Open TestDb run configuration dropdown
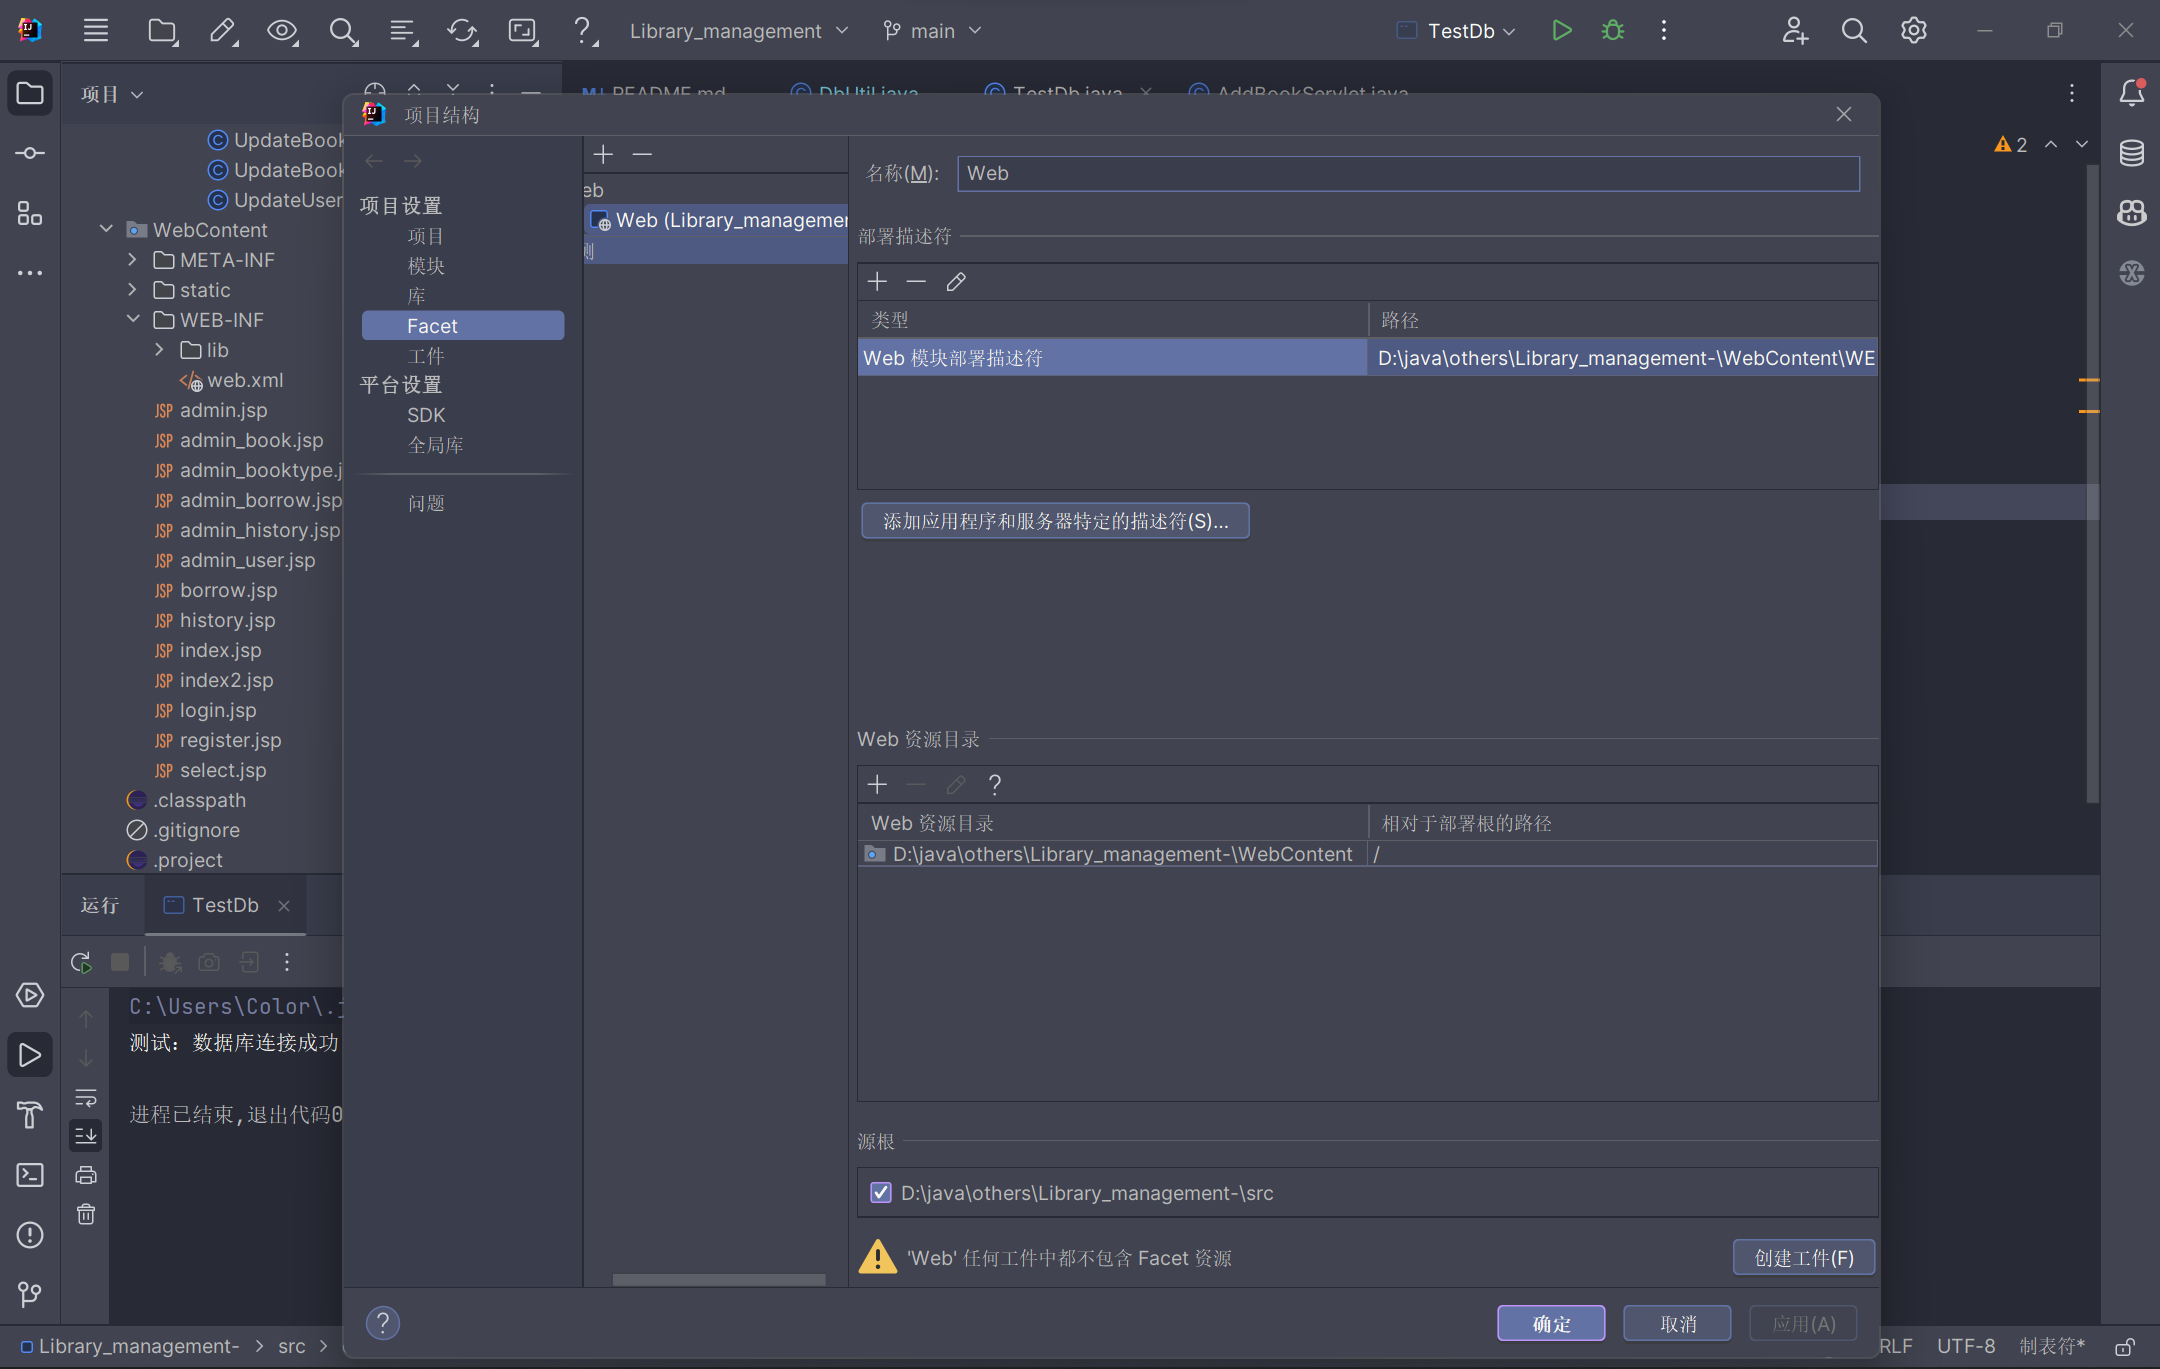This screenshot has height=1369, width=2160. 1470,31
